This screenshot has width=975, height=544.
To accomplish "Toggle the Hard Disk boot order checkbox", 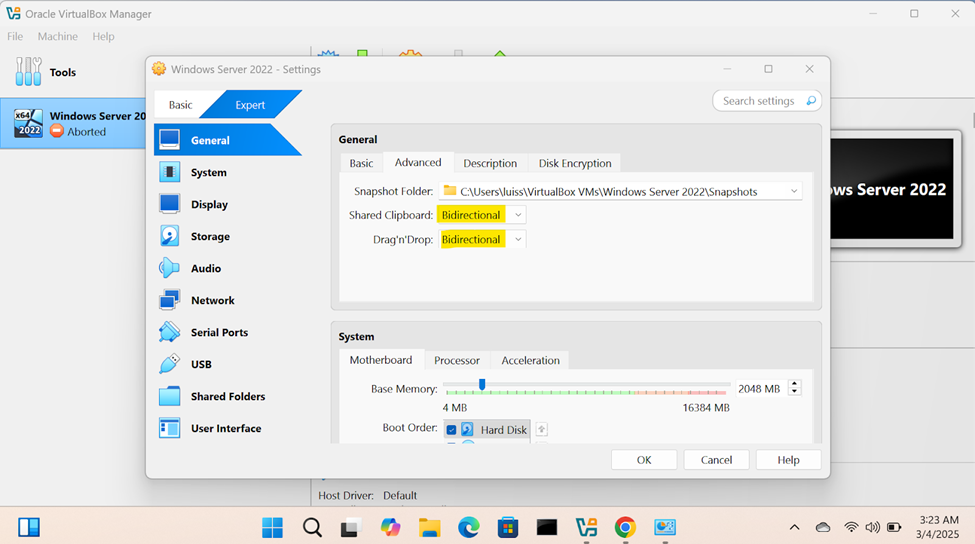I will tap(451, 430).
